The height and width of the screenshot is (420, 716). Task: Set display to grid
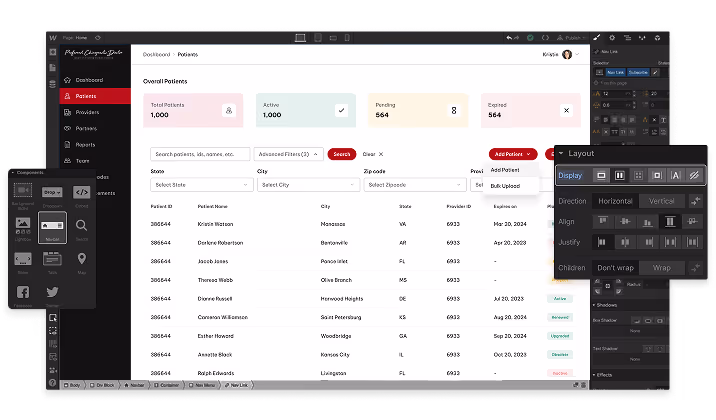[x=638, y=175]
